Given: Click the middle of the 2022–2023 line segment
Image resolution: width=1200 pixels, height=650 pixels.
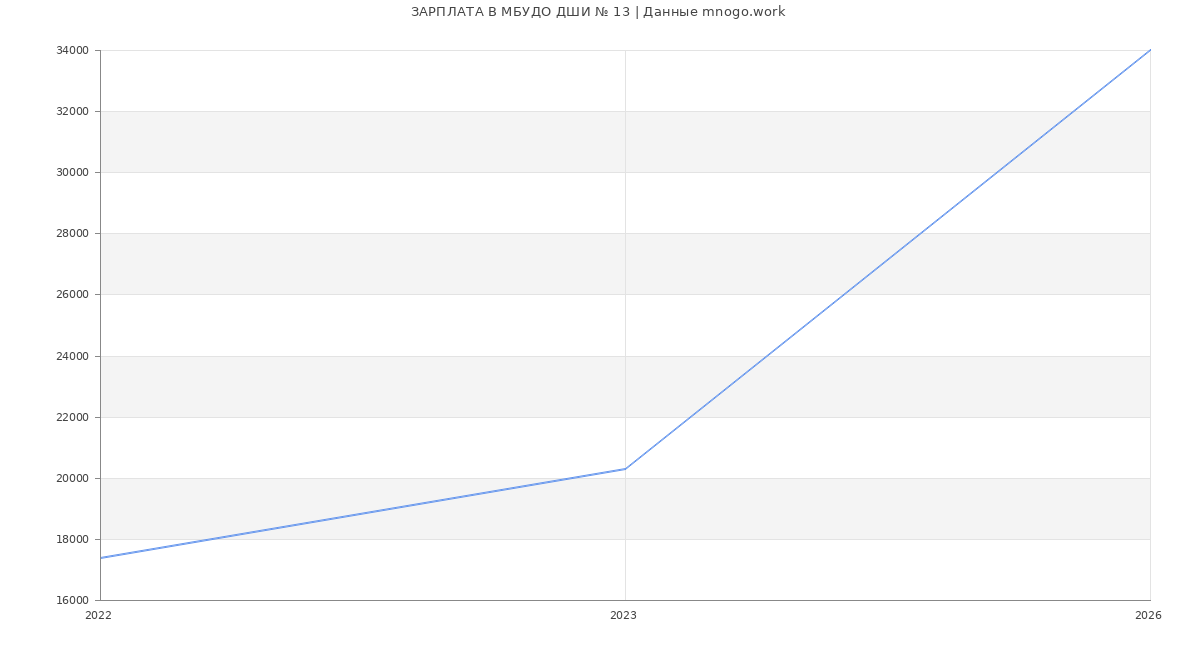Looking at the screenshot, I should coord(363,513).
